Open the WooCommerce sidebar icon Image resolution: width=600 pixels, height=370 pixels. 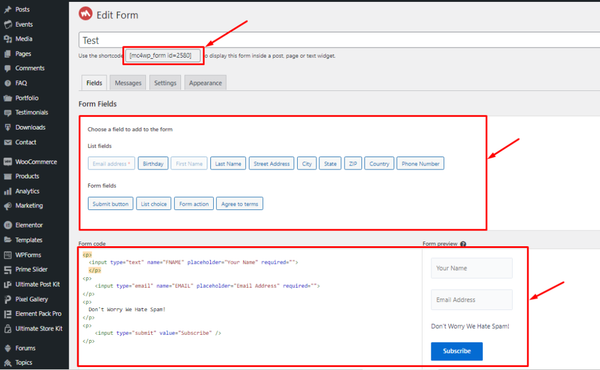(8, 162)
